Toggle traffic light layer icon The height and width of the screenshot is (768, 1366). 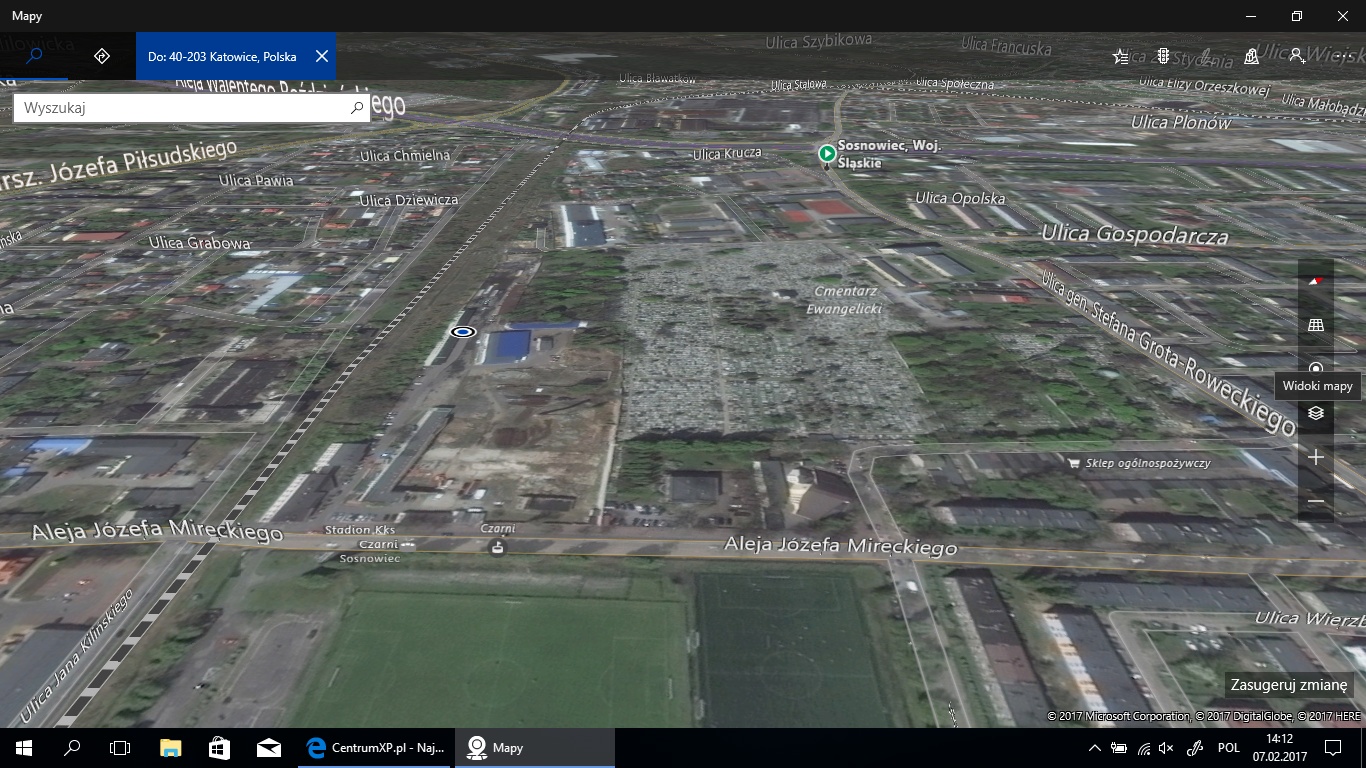point(1164,57)
